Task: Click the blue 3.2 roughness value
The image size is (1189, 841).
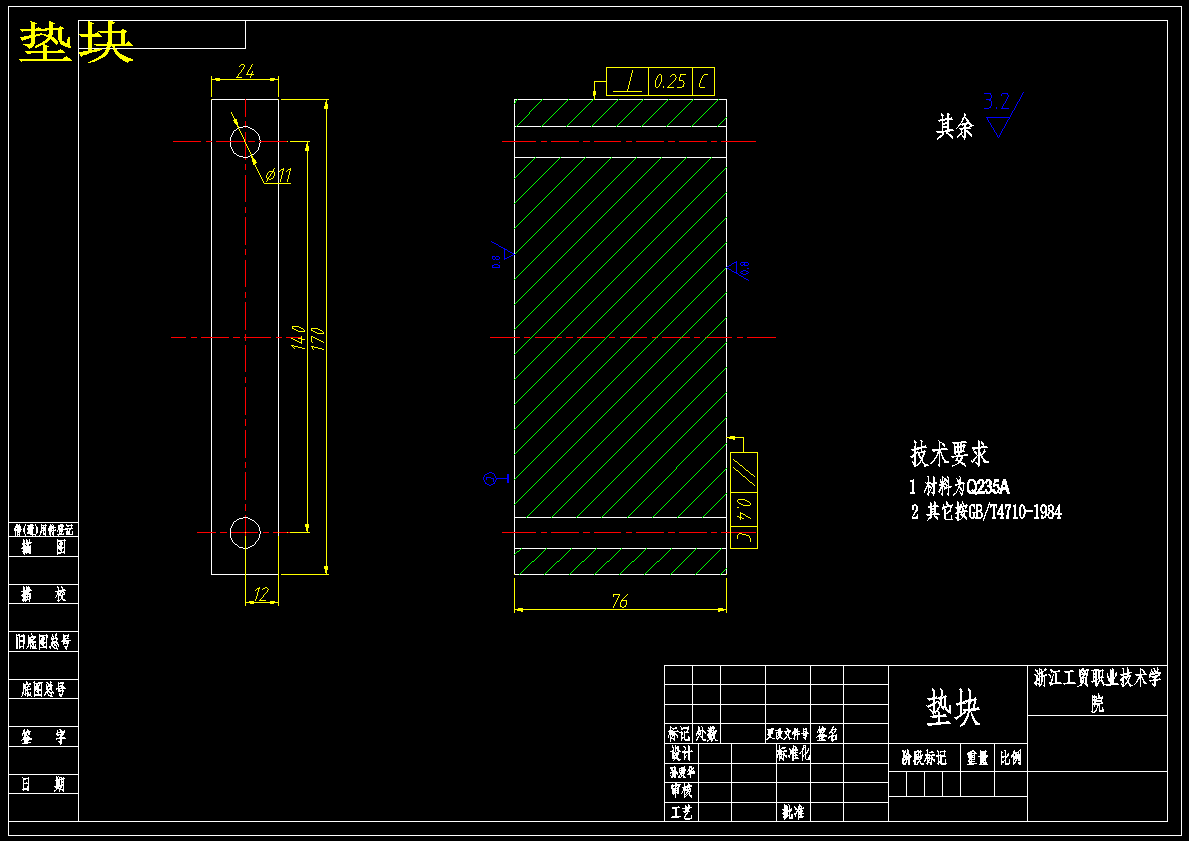Action: (x=996, y=101)
